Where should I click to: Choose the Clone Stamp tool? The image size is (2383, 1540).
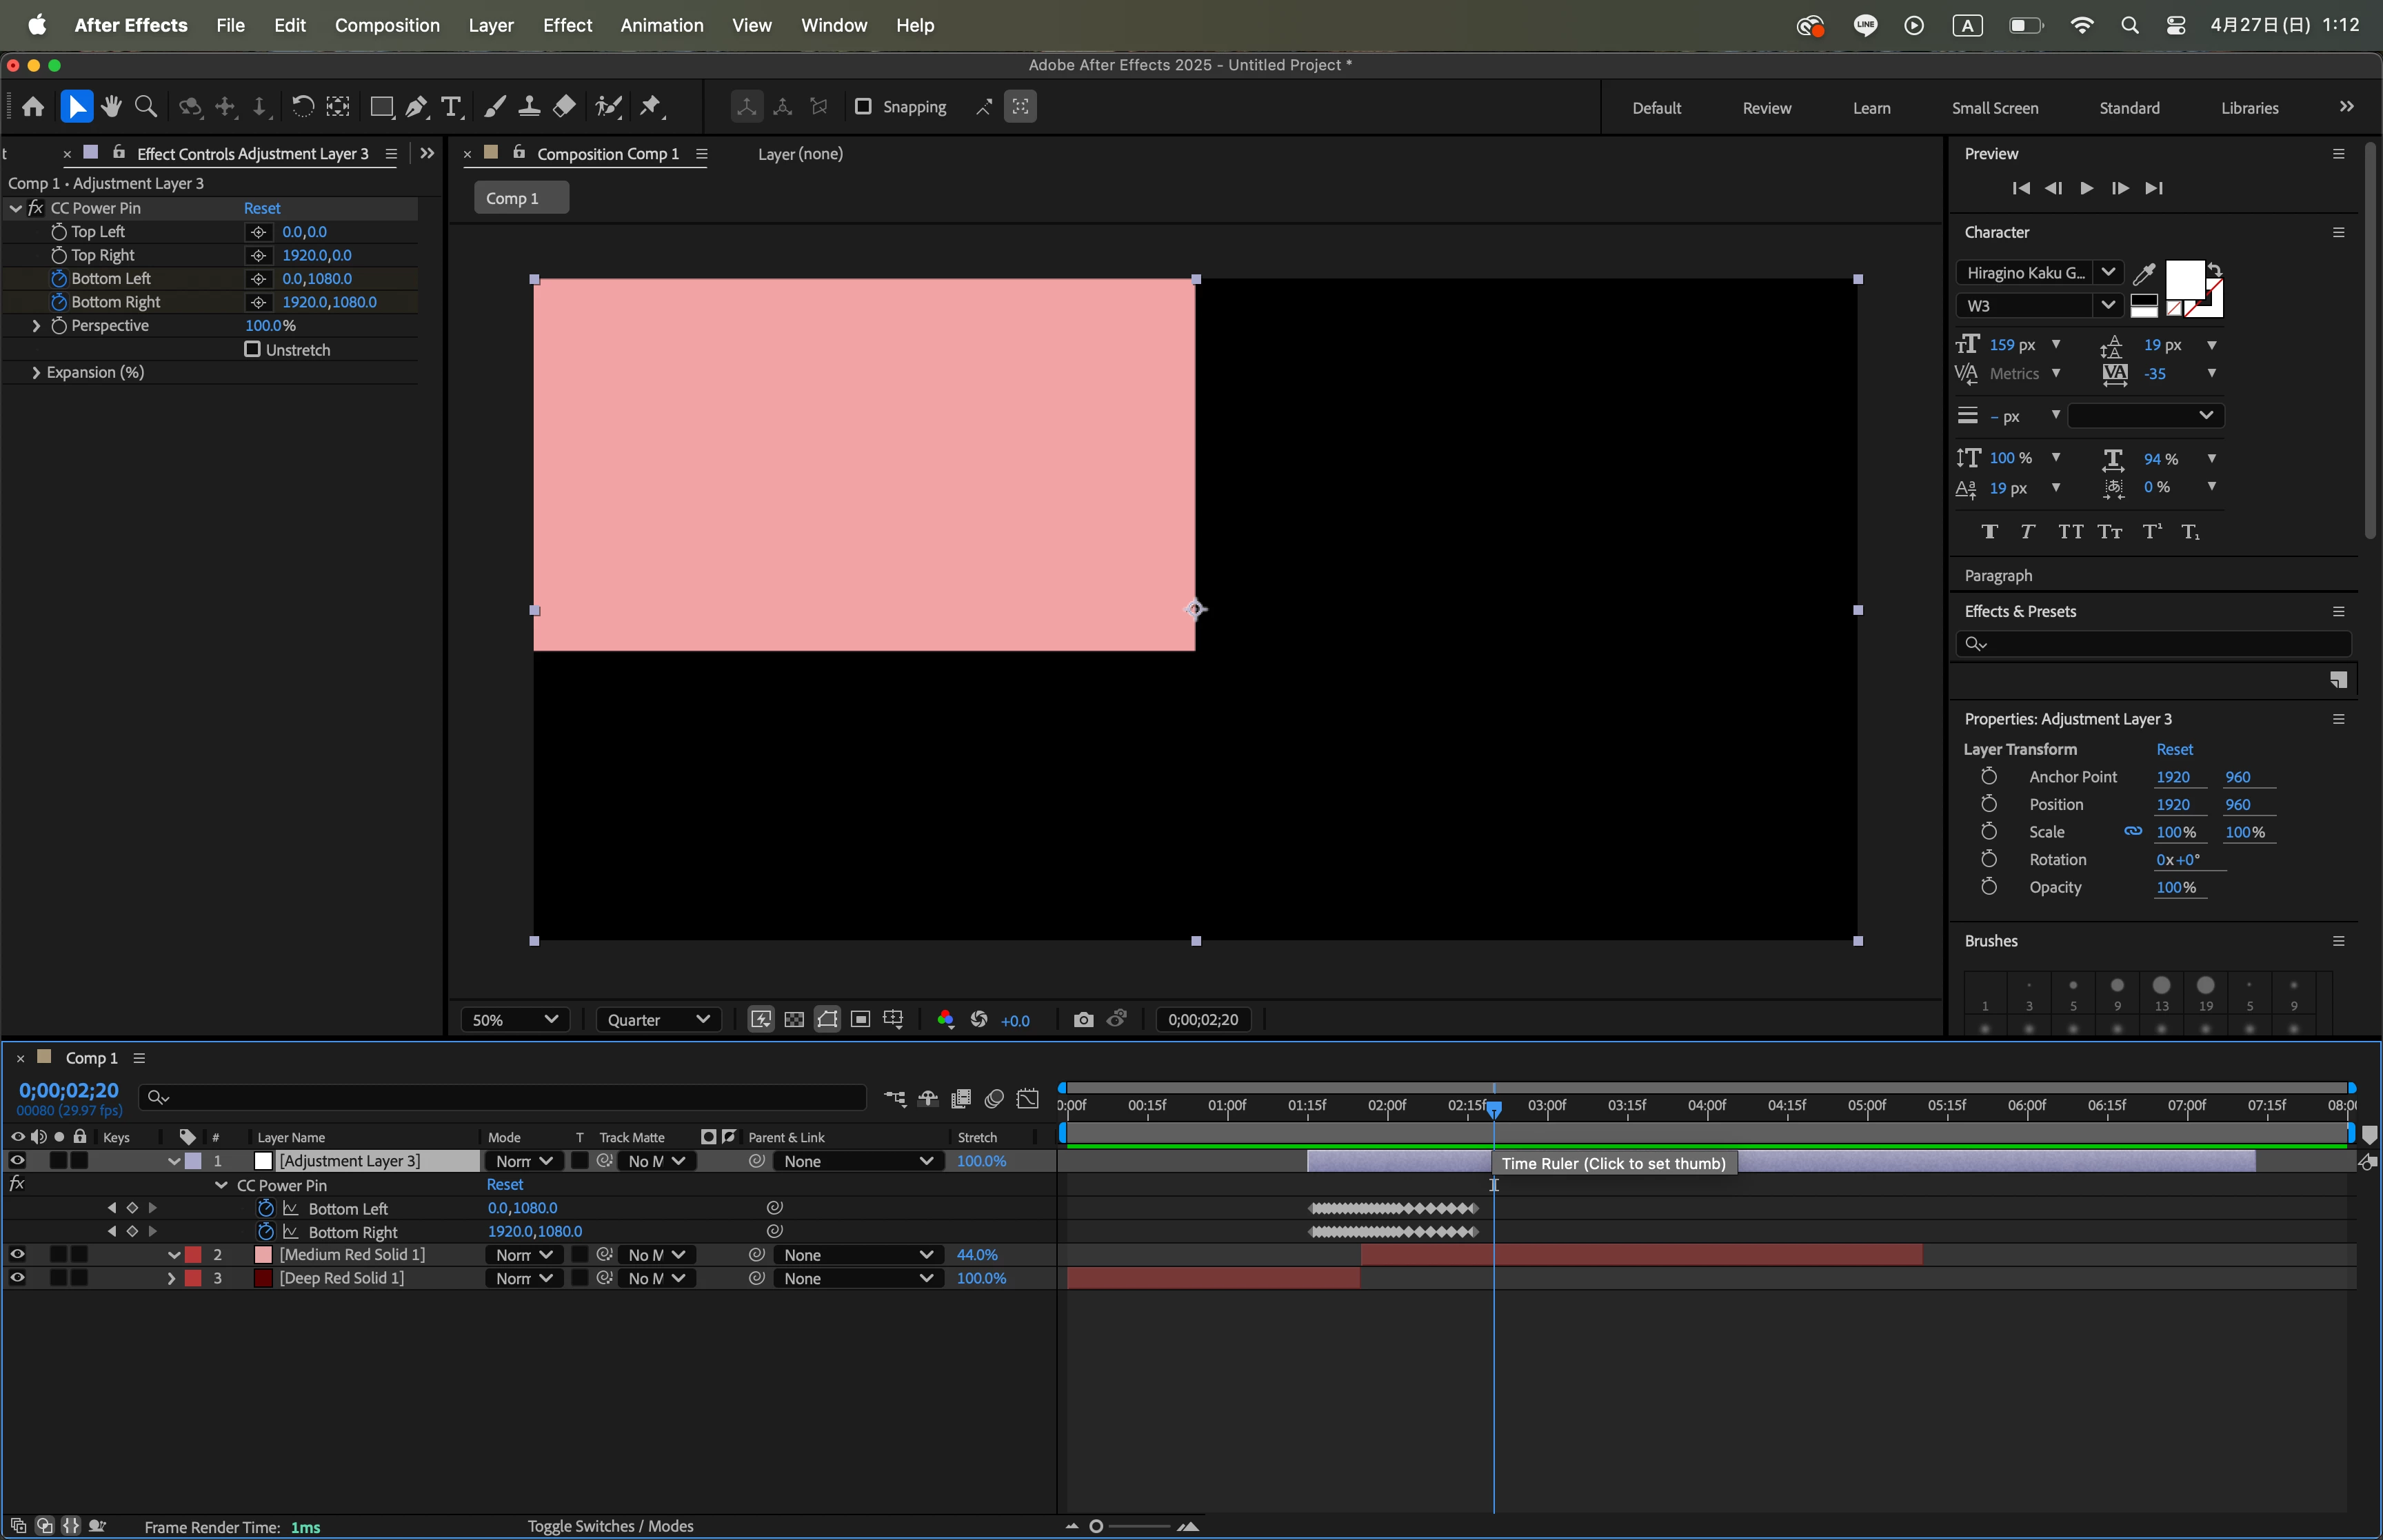coord(529,107)
